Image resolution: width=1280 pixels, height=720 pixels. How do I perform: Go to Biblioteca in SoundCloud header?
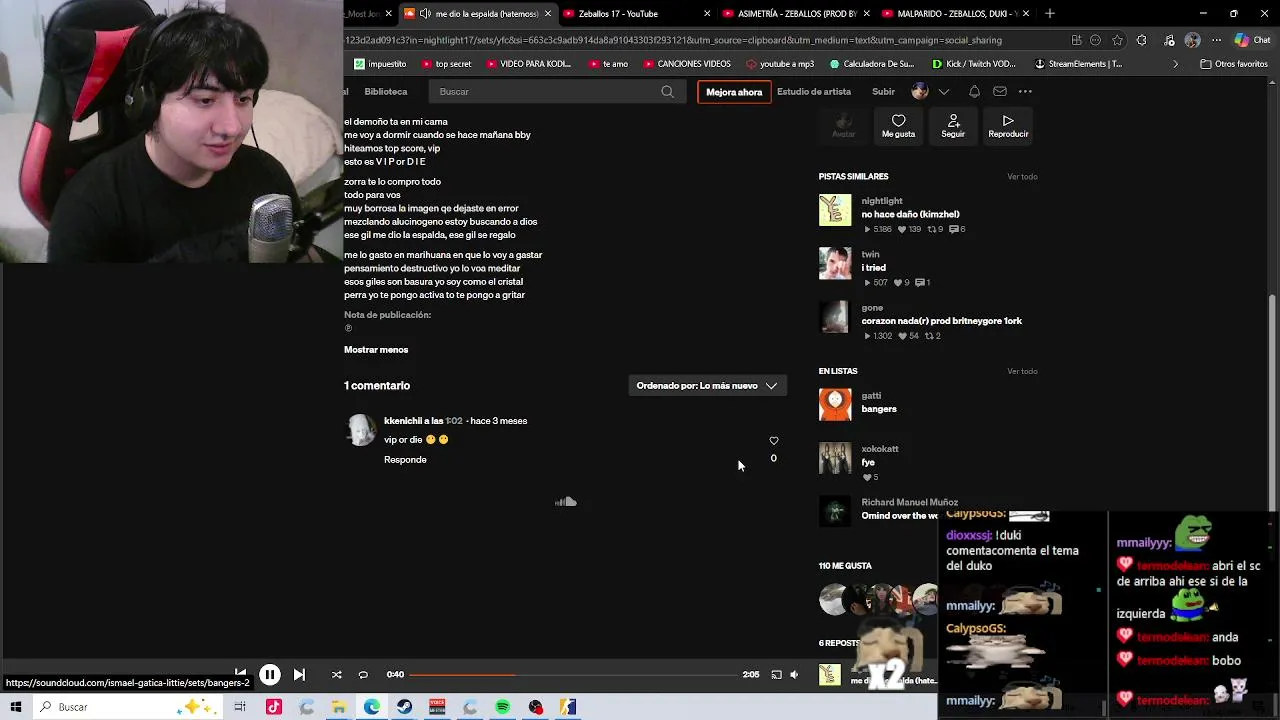click(386, 92)
